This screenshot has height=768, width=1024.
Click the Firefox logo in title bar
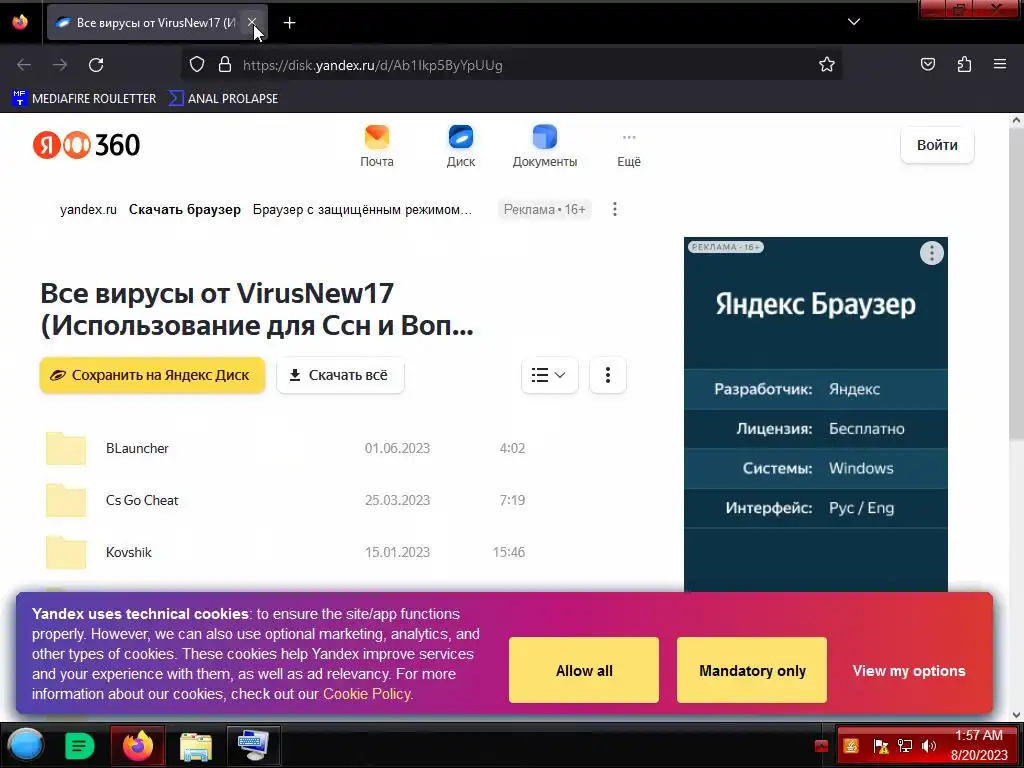pyautogui.click(x=20, y=22)
